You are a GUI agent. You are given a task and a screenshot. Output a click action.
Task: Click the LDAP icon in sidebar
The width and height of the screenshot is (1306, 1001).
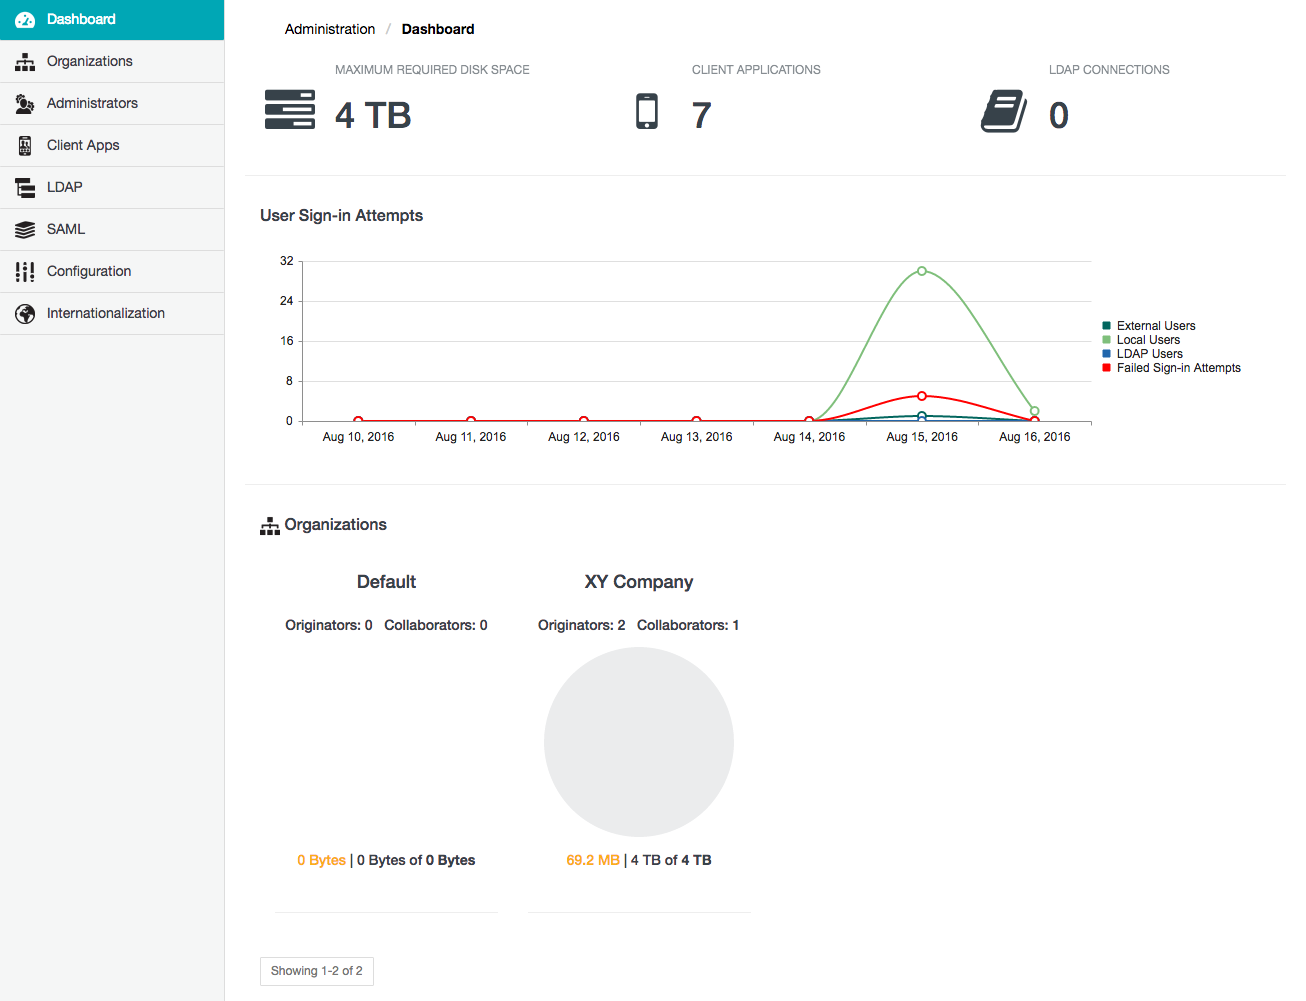coord(25,188)
